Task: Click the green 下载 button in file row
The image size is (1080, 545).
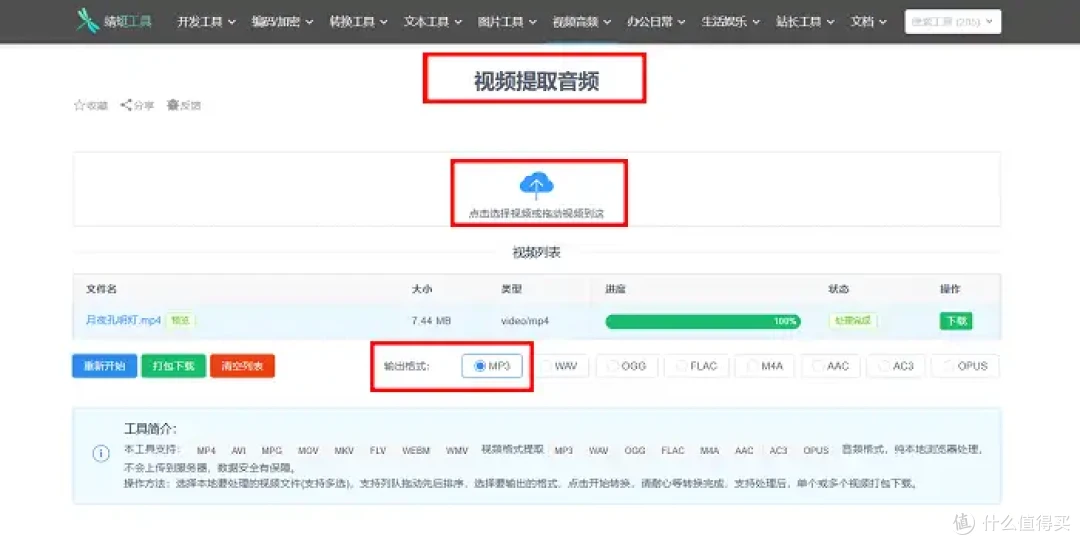Action: (x=956, y=320)
